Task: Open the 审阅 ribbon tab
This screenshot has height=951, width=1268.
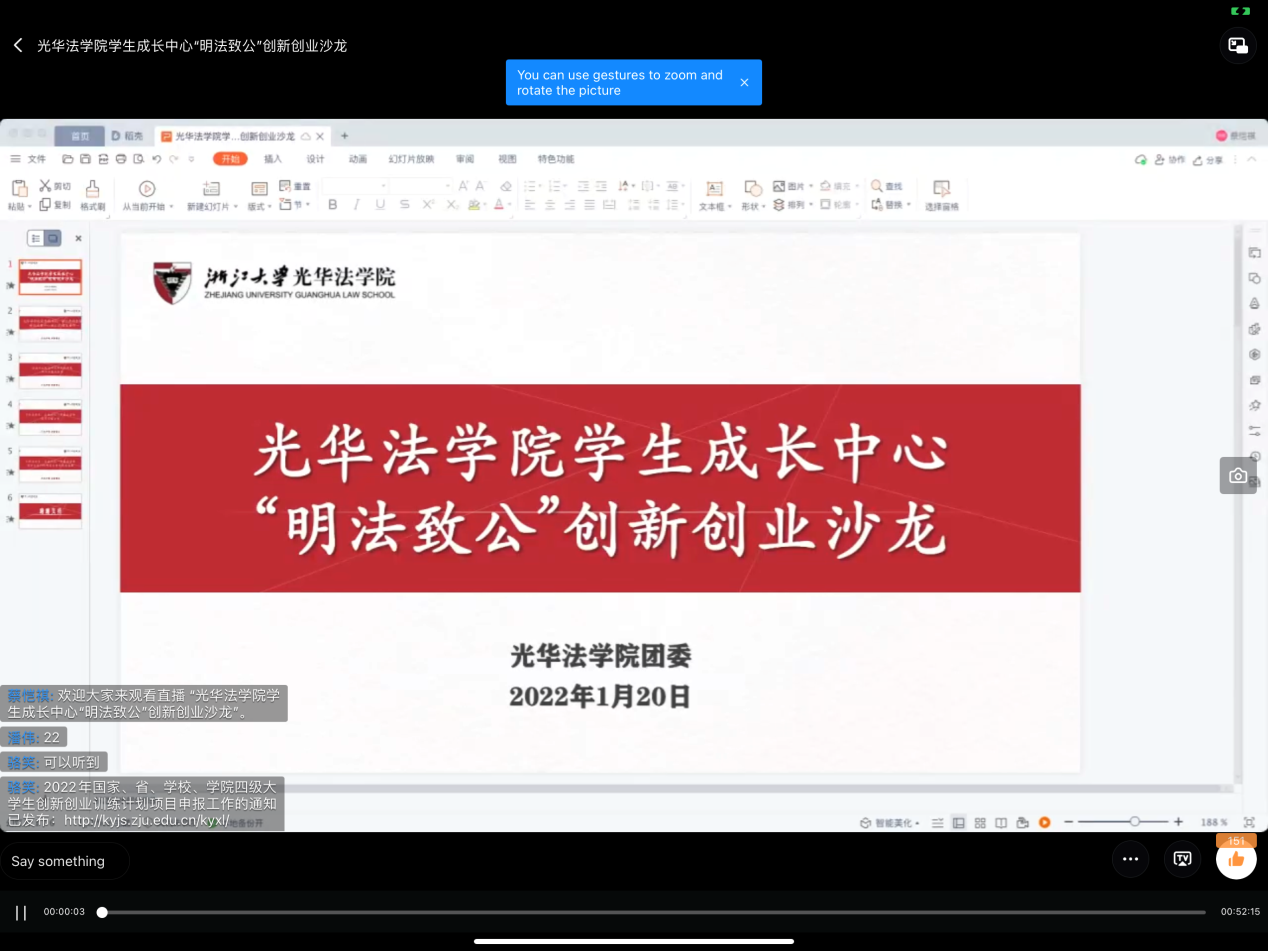Action: coord(465,159)
